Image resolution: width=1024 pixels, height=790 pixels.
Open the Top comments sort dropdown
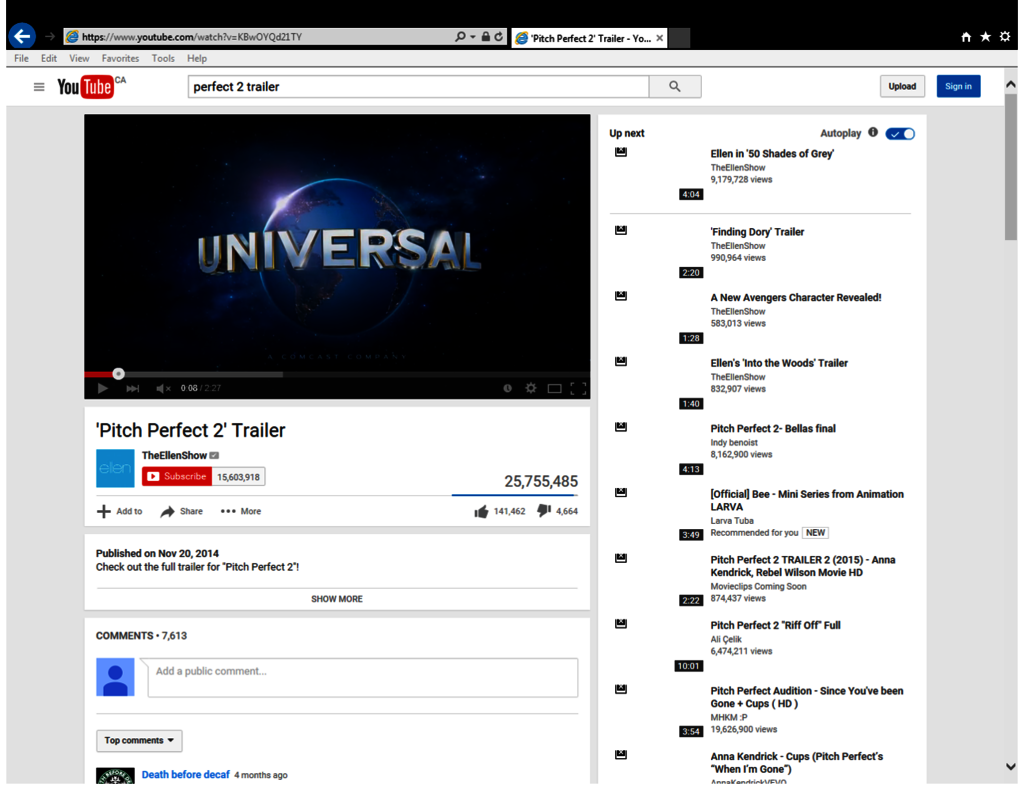(139, 740)
